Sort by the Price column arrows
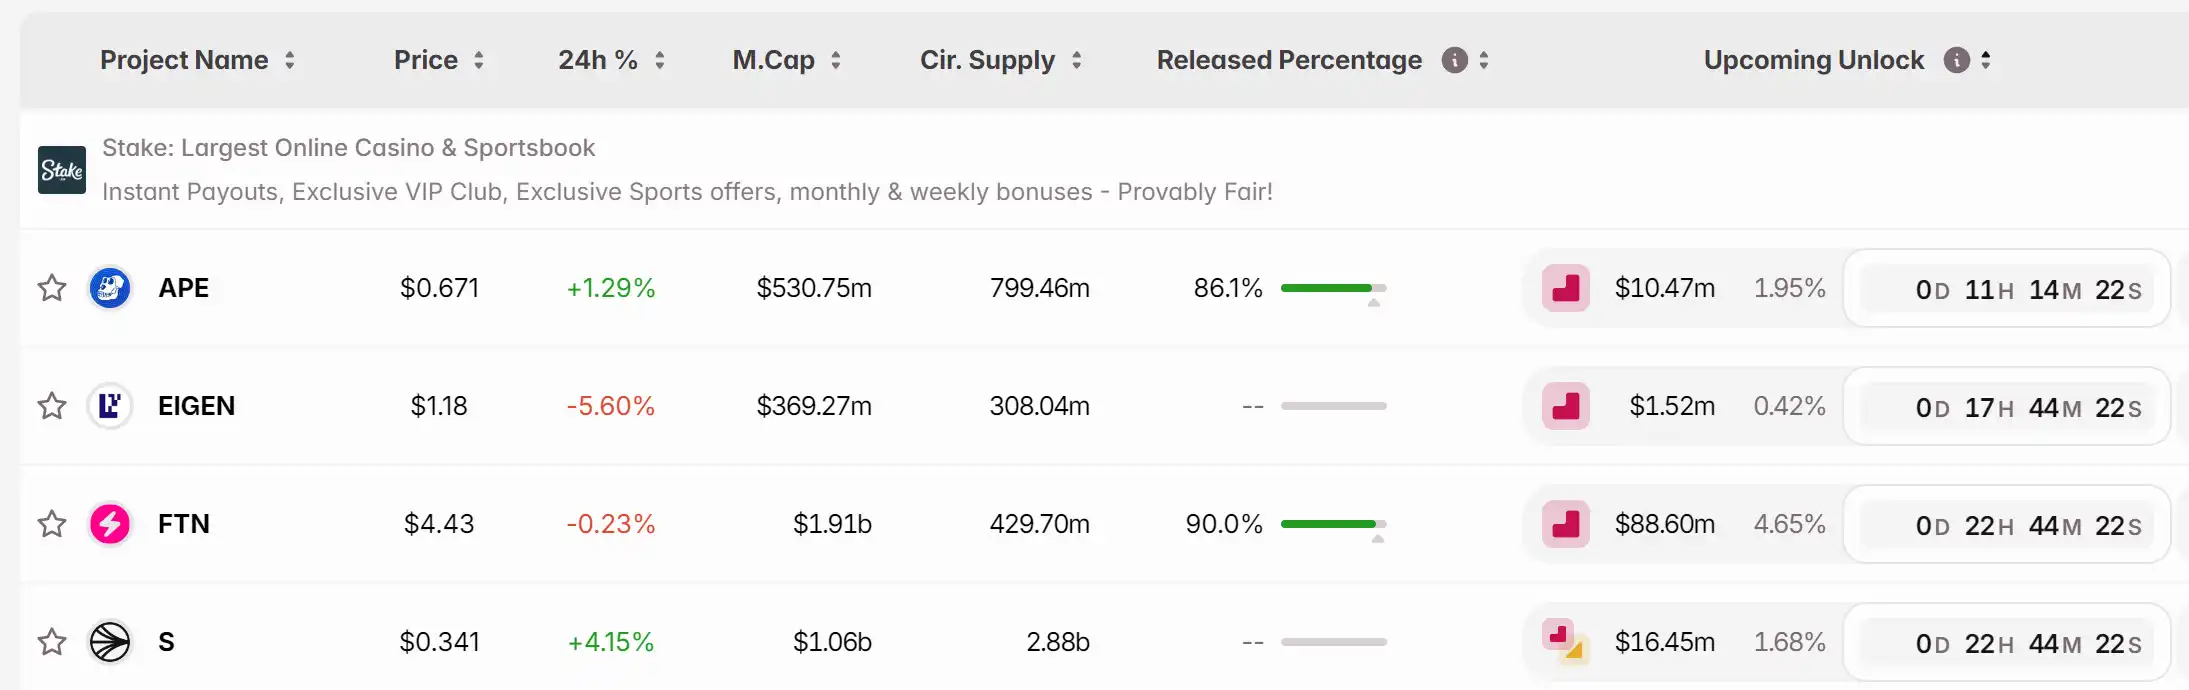Screen dimensions: 2189x690 (479, 60)
